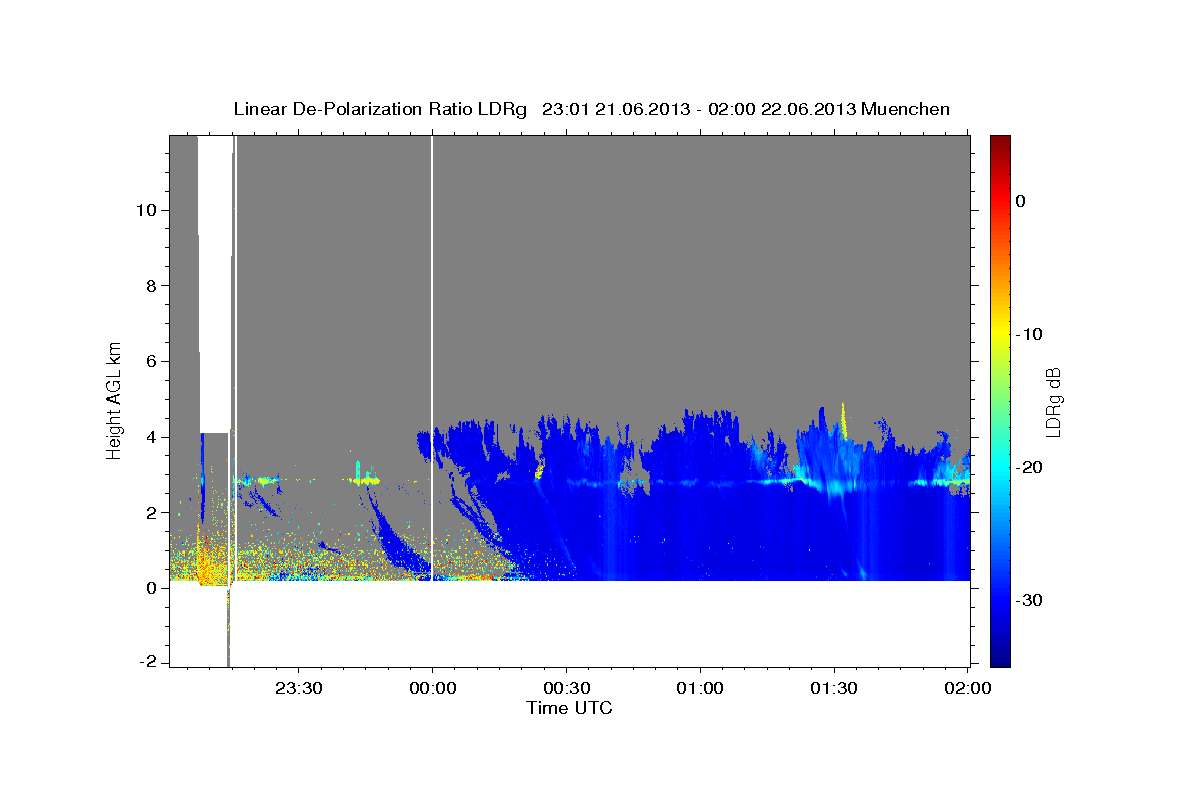Click the colorbar value 0 label

[x=1021, y=201]
